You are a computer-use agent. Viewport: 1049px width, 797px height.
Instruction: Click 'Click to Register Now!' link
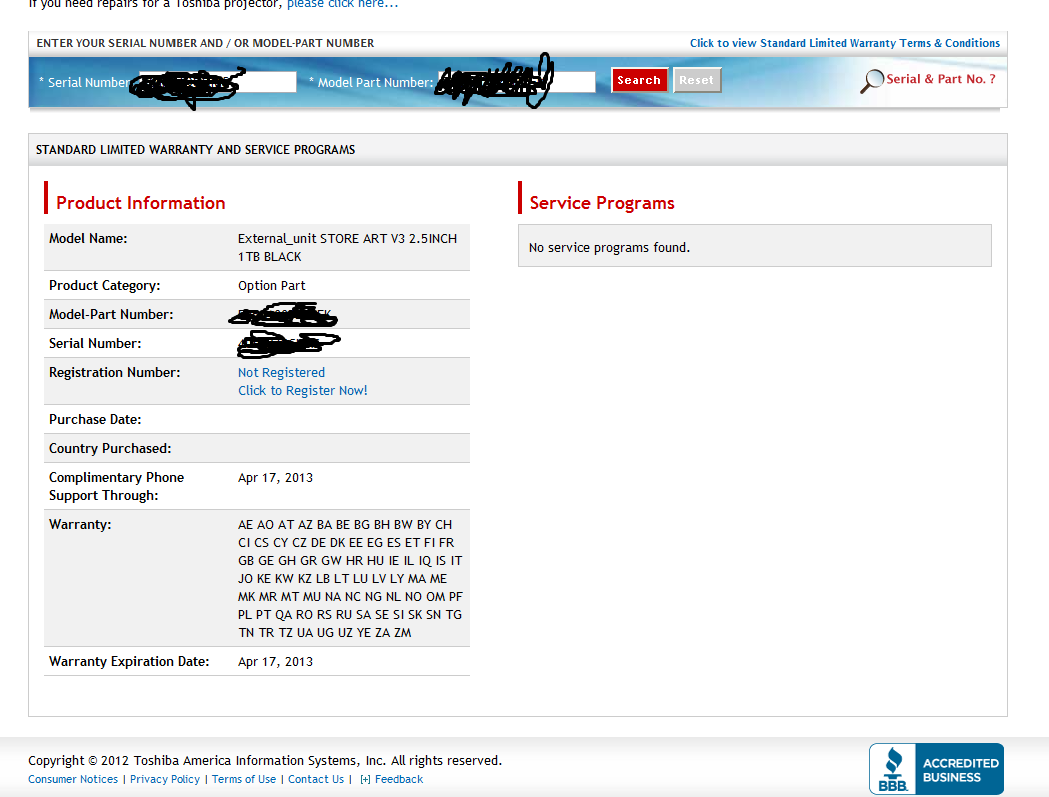click(302, 391)
